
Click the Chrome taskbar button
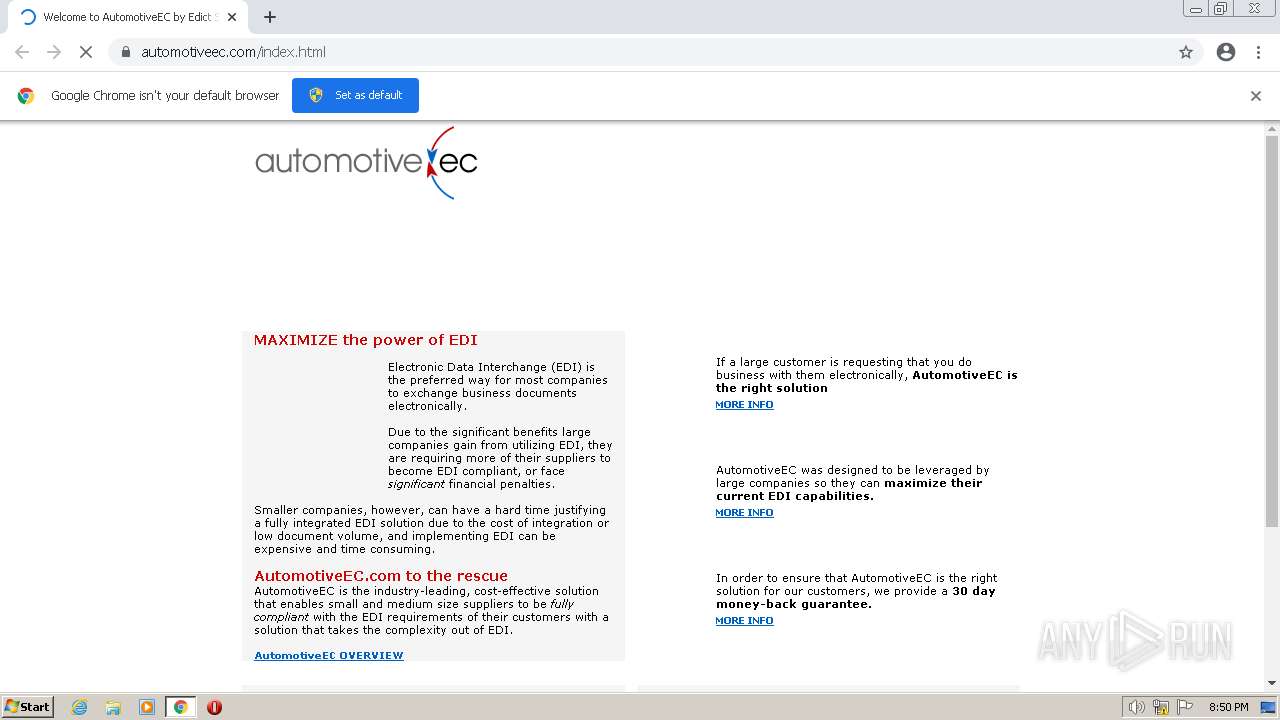point(181,707)
